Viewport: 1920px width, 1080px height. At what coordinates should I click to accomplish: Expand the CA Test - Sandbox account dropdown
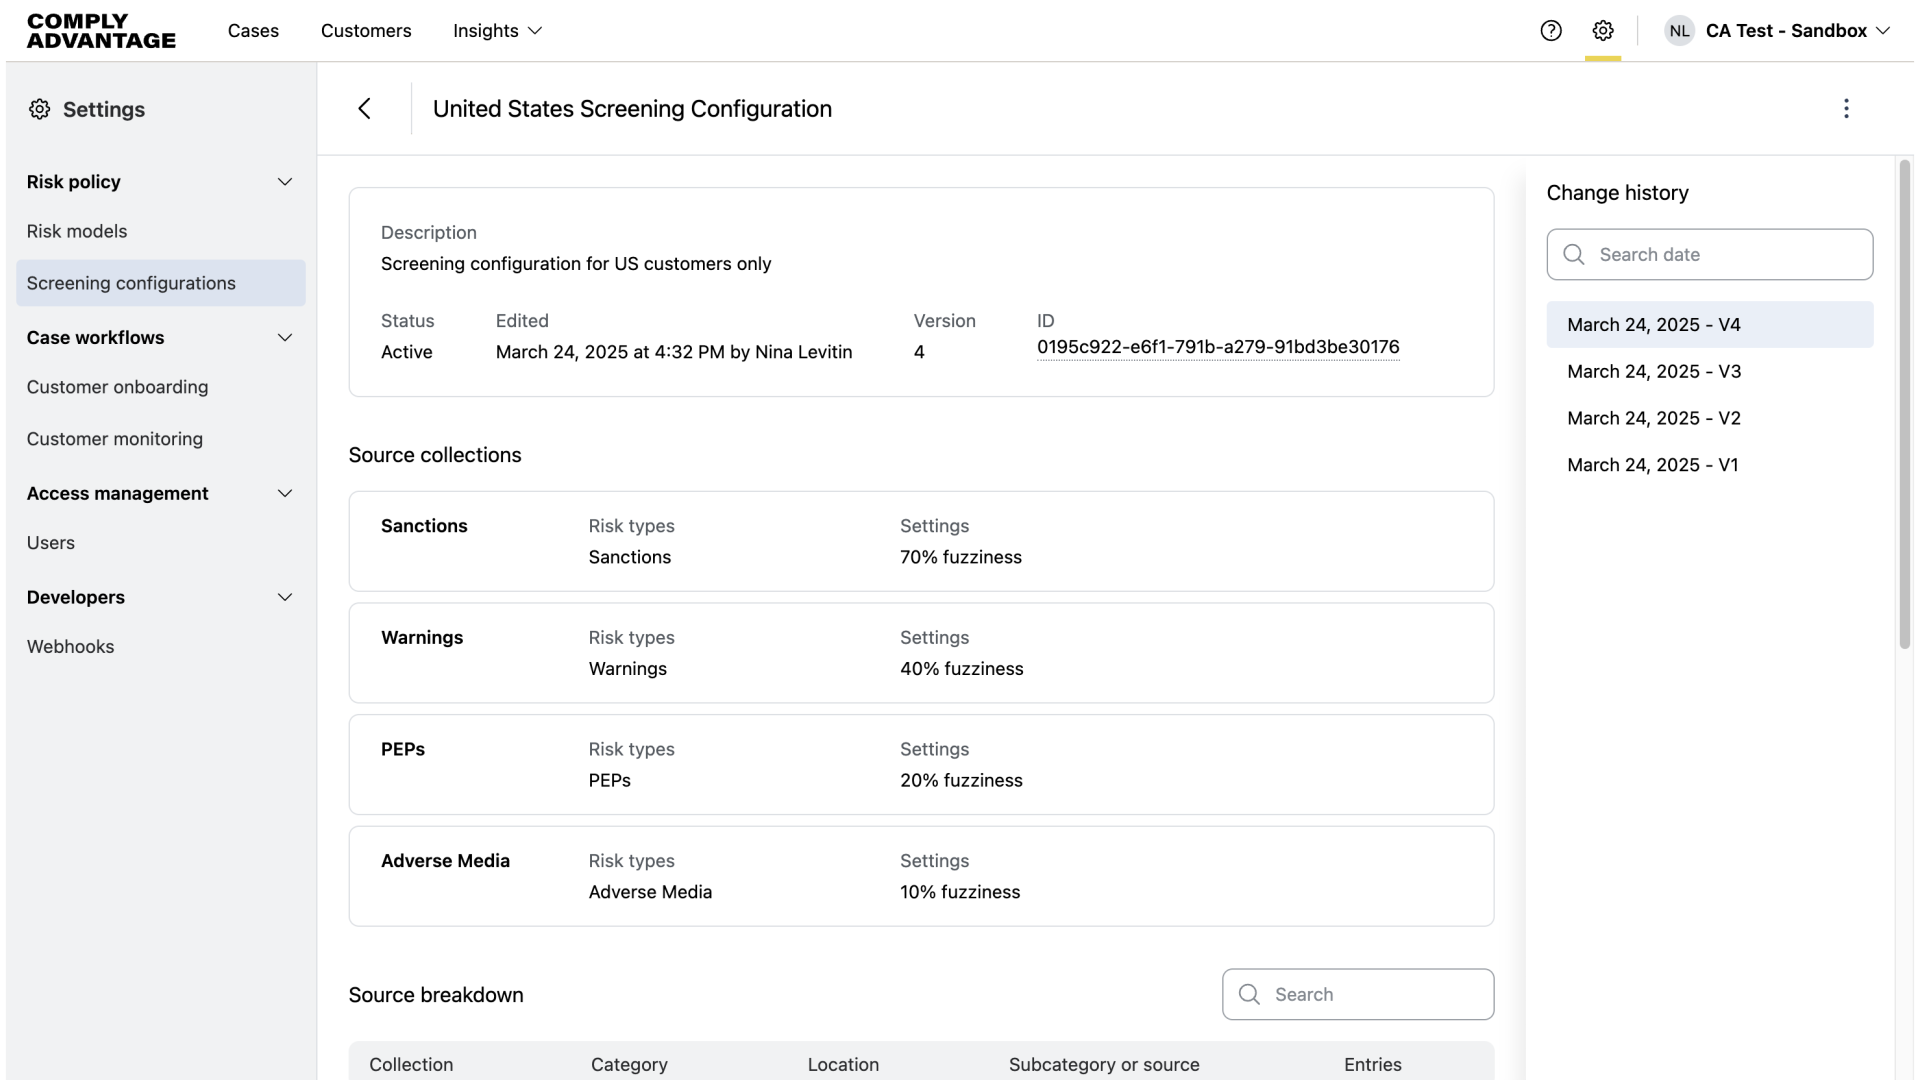[x=1883, y=30]
